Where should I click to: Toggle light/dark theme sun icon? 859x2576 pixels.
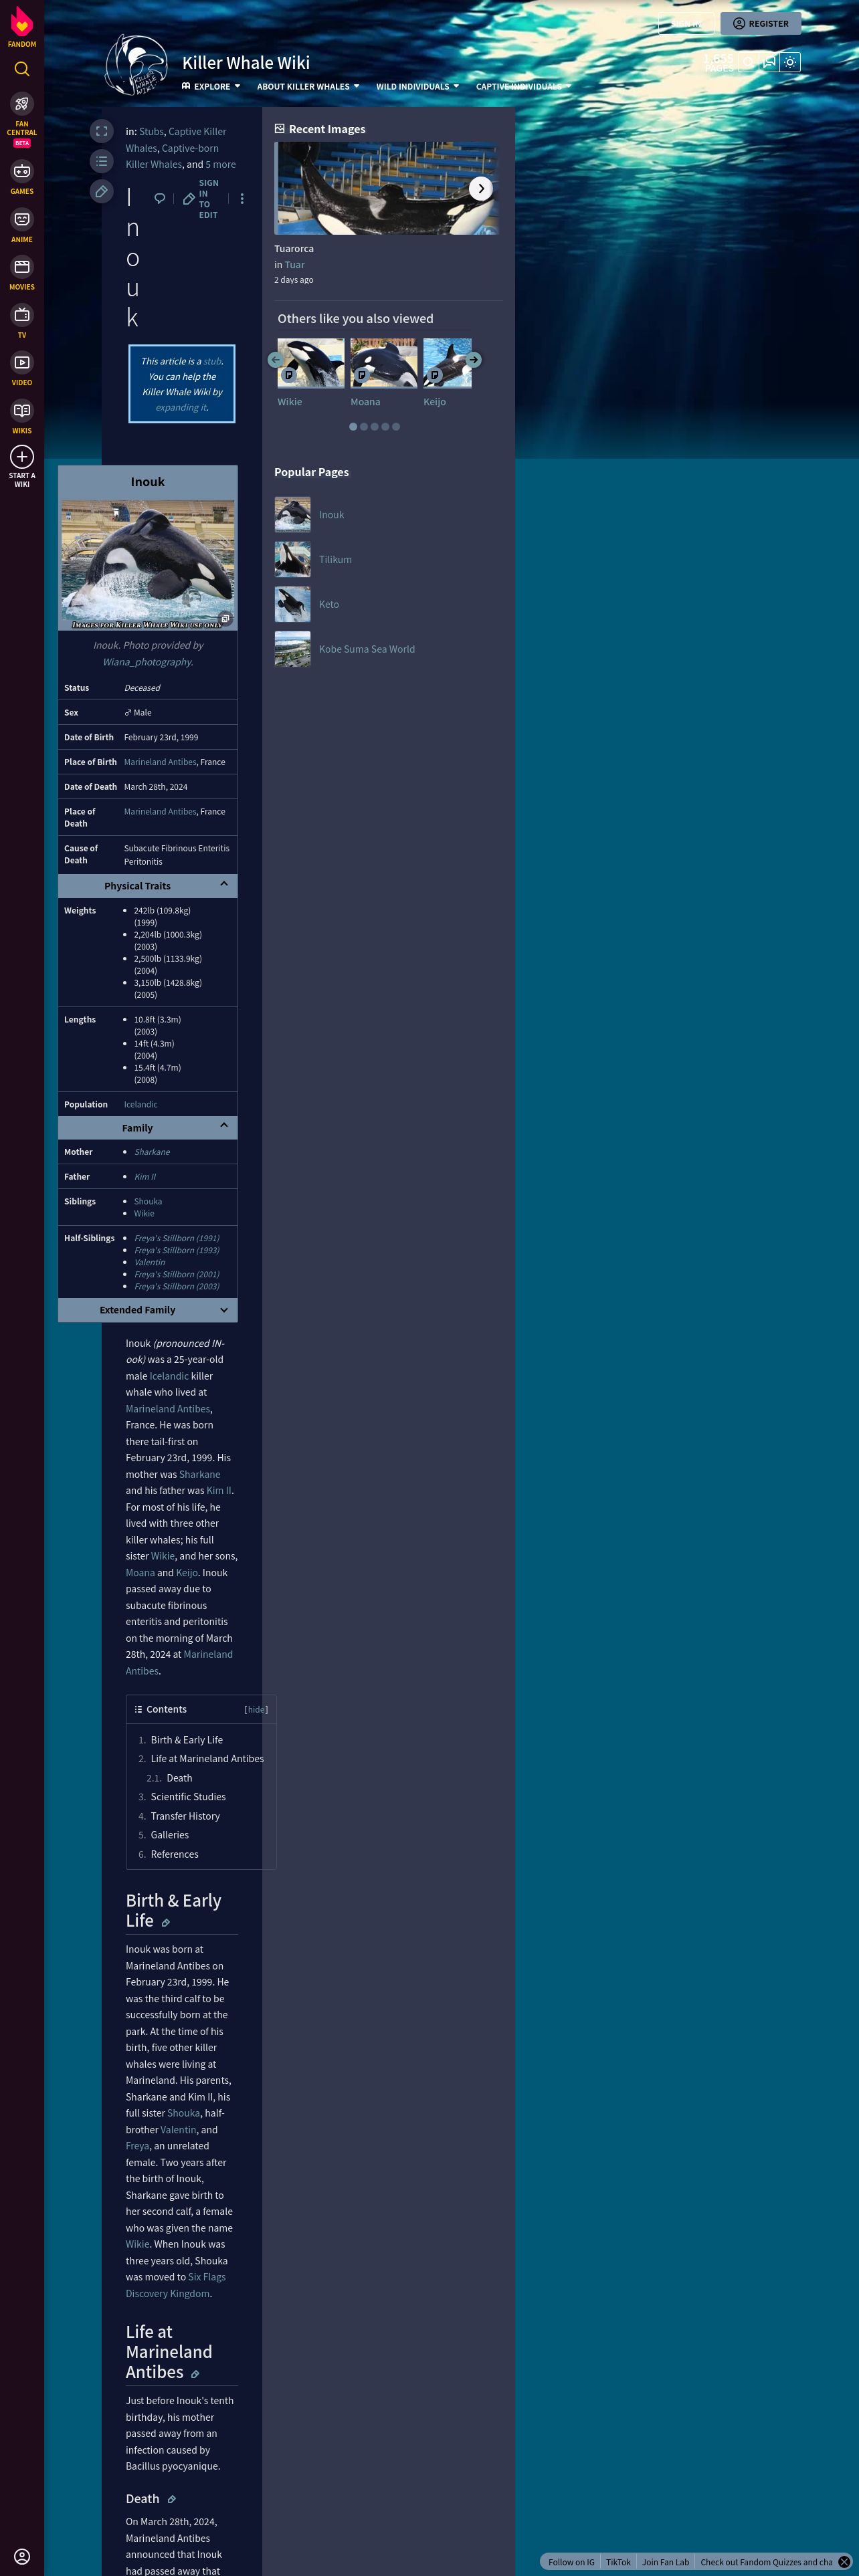tap(790, 62)
